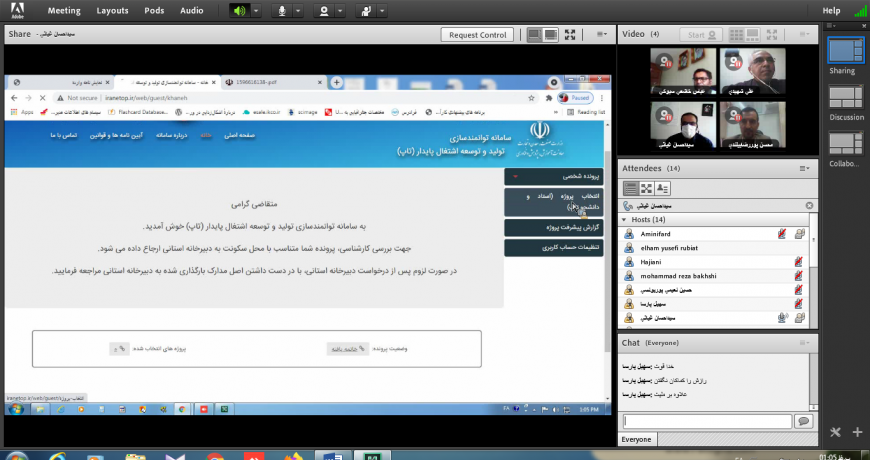Viewport: 870px width, 460px height.
Task: Click paused icon on bottom-right video feed
Action: [x=736, y=115]
